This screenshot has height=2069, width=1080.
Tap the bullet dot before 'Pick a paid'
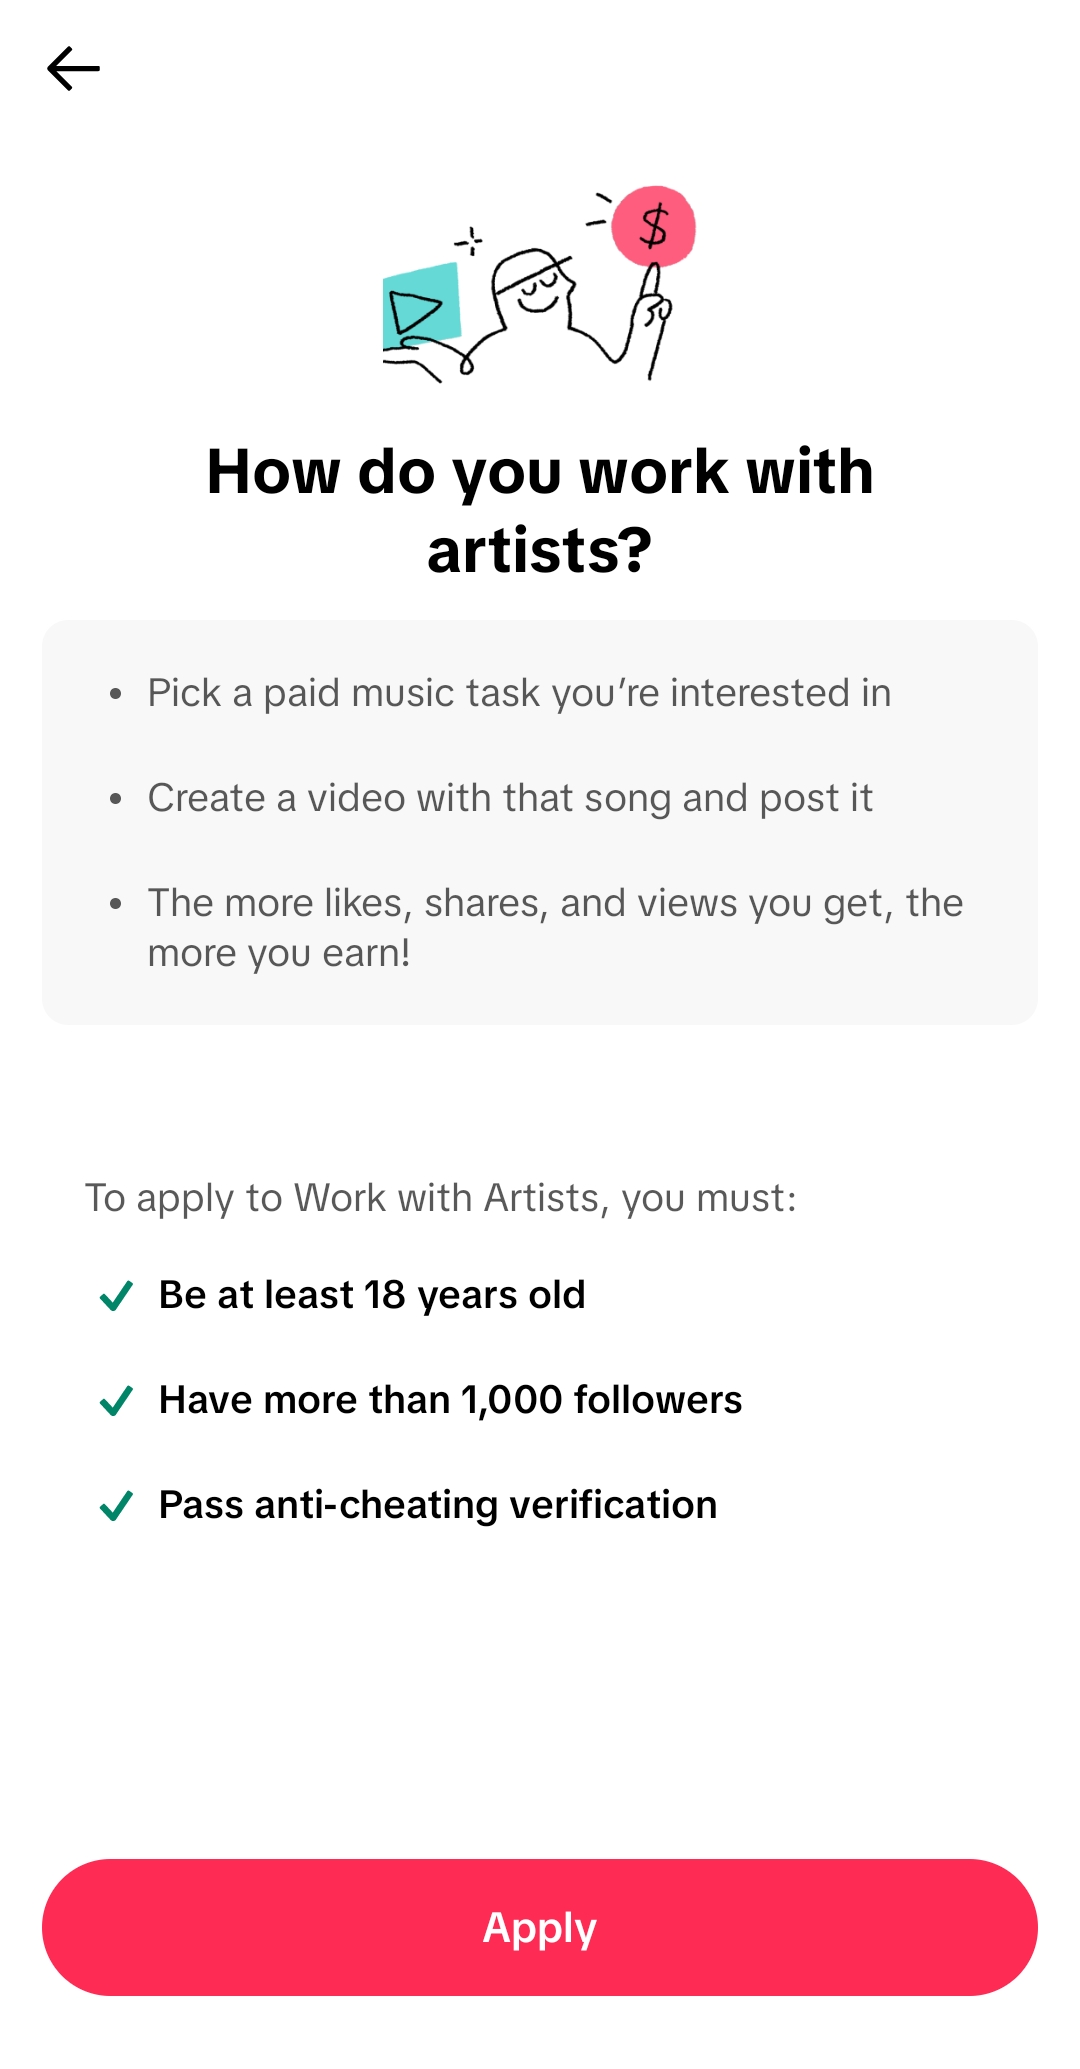click(x=116, y=693)
